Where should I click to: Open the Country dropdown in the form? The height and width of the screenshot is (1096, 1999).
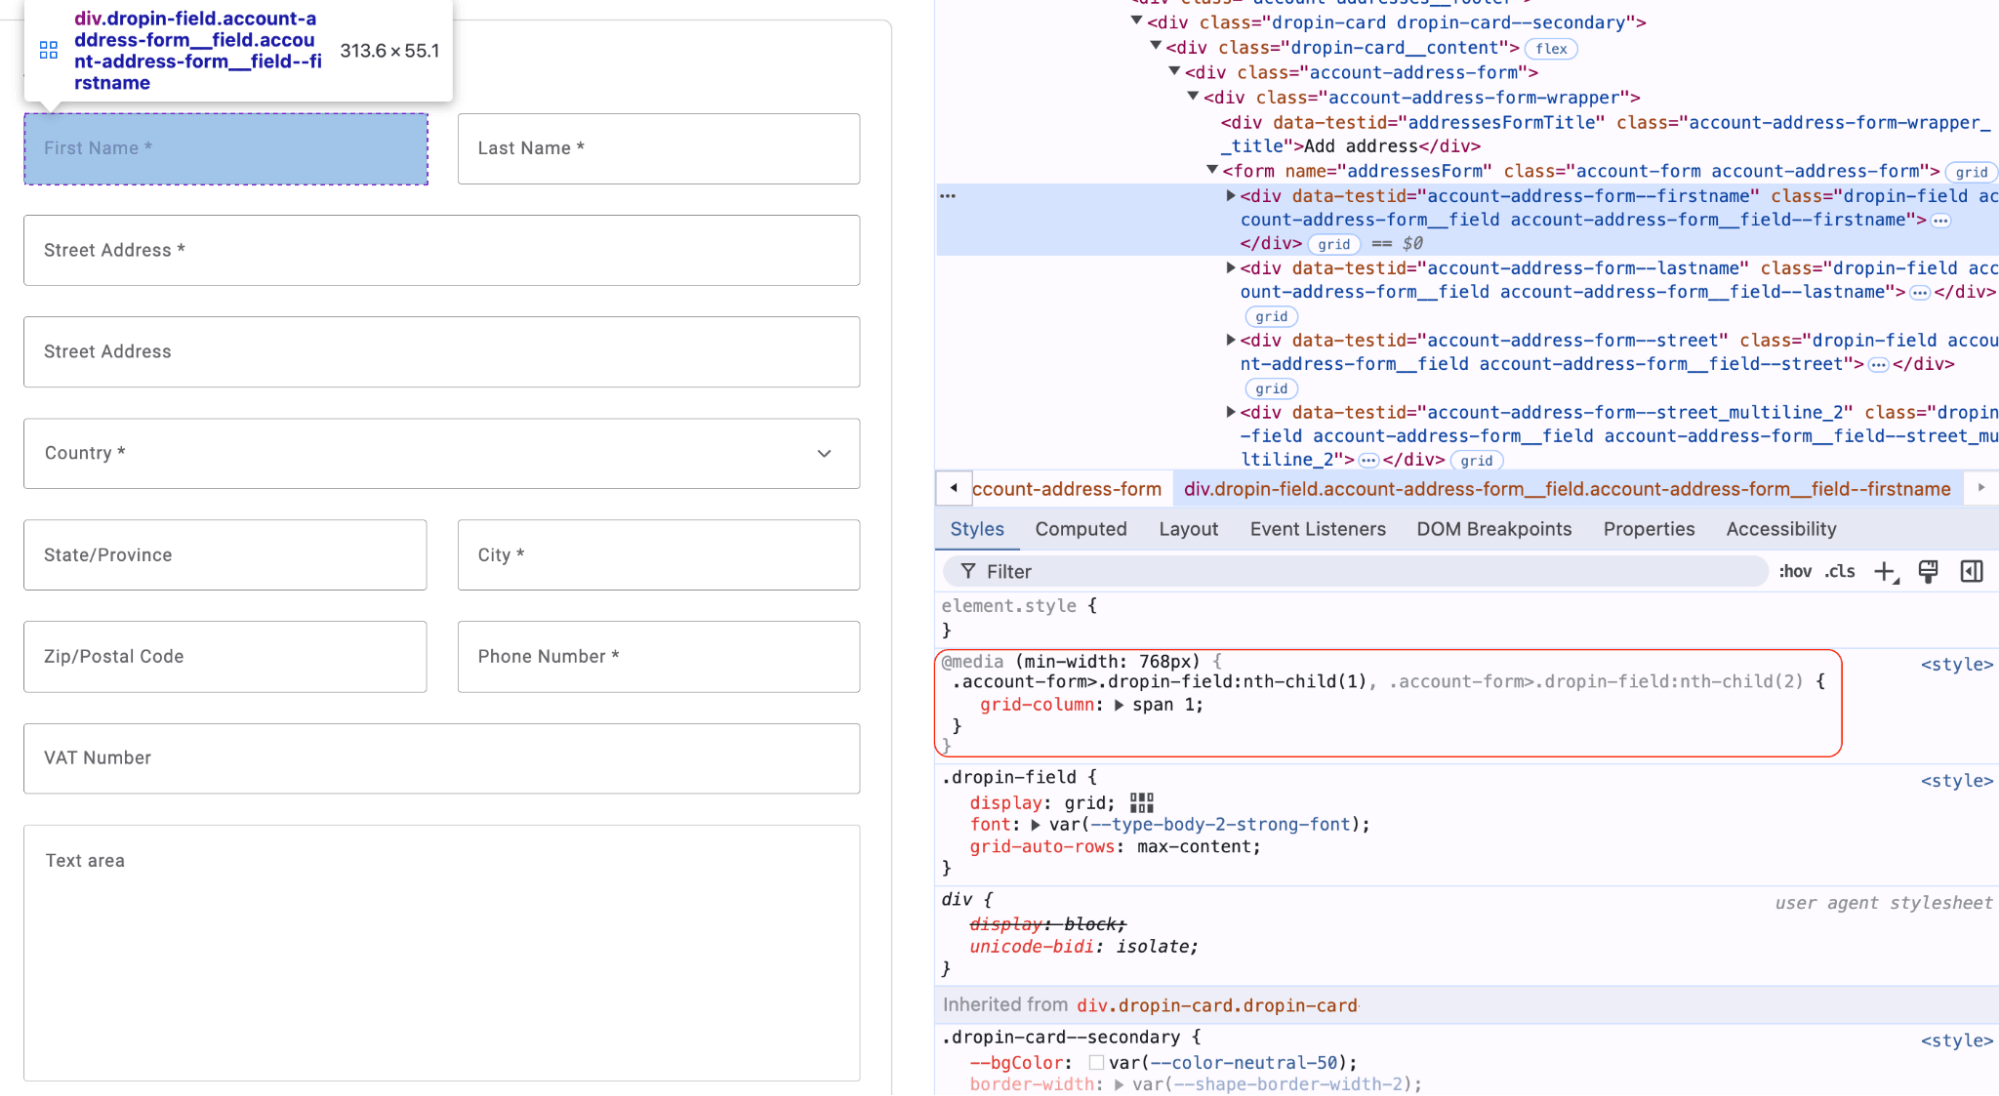[824, 453]
